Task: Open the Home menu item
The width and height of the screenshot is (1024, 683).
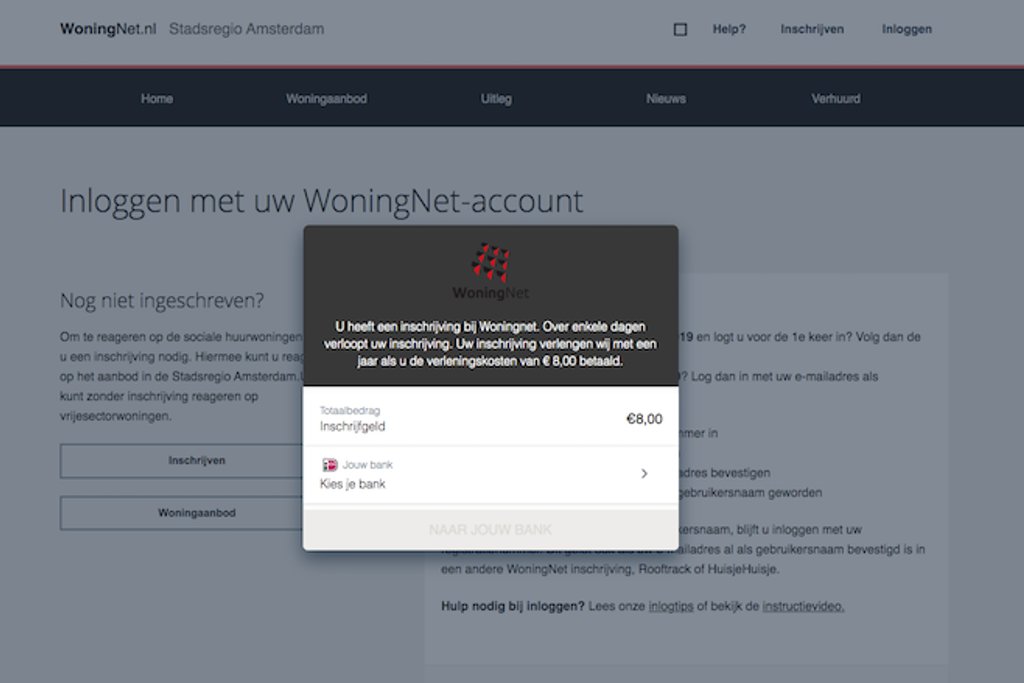Action: click(x=157, y=99)
